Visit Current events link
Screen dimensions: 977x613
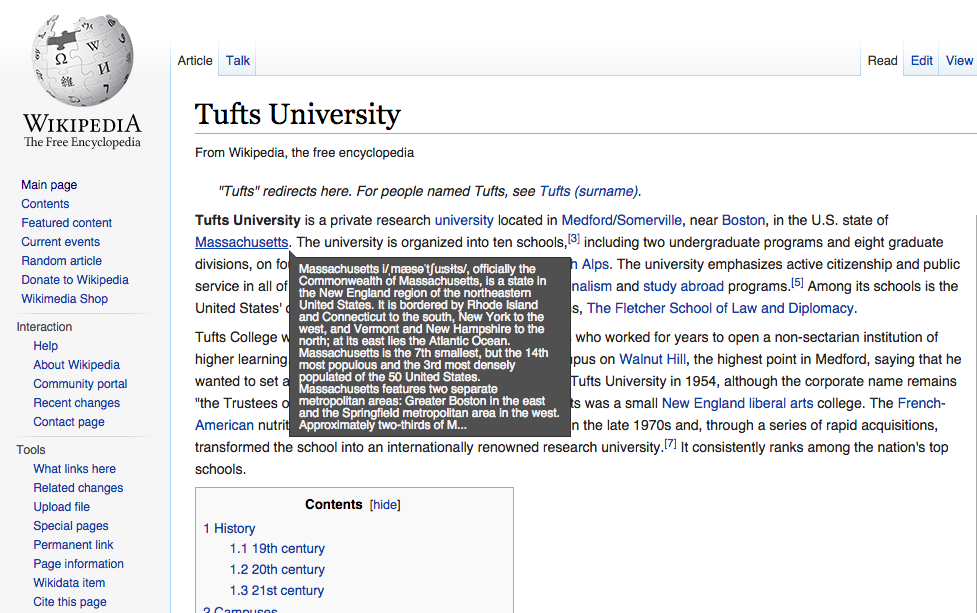pos(60,242)
